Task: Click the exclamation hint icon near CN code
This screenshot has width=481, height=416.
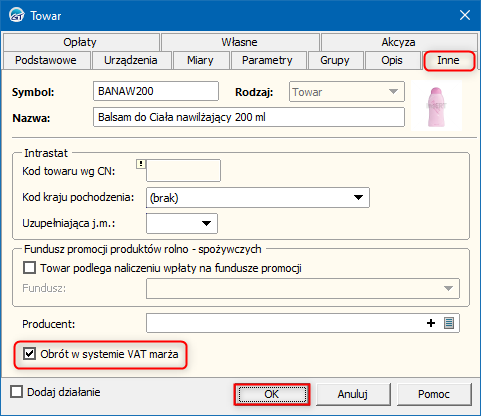Action: (141, 164)
